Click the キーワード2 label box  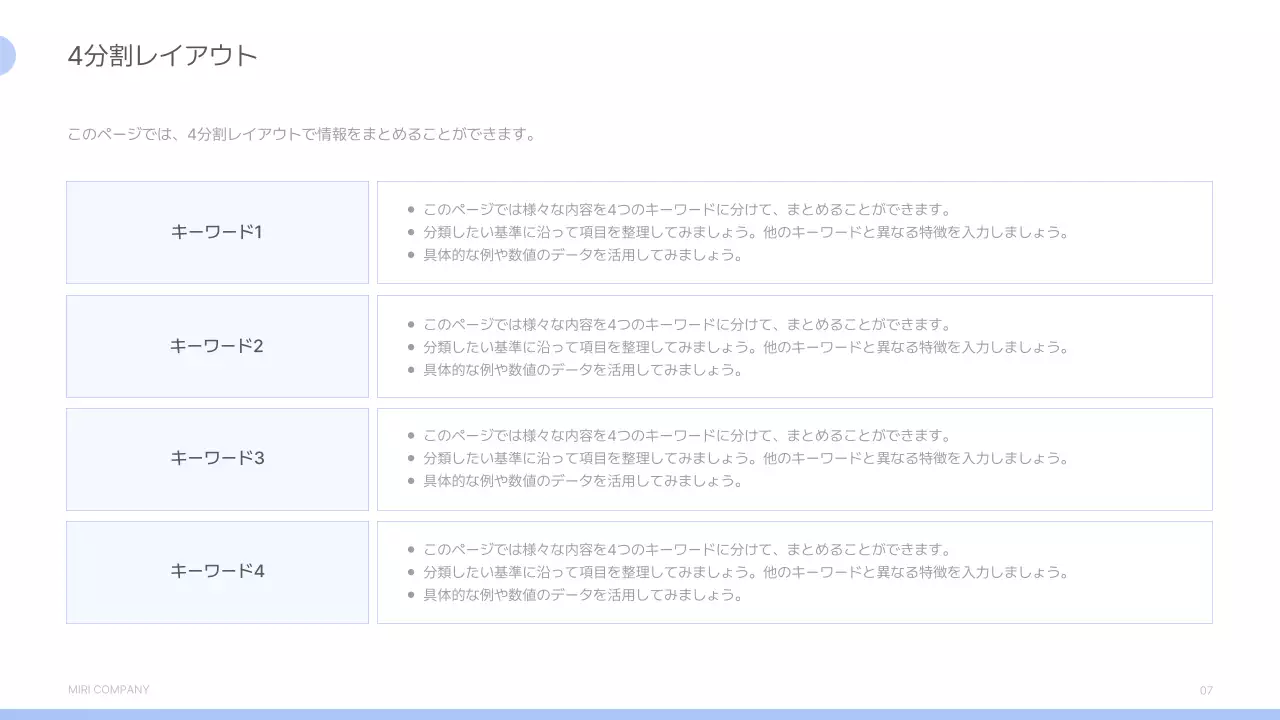(x=217, y=346)
